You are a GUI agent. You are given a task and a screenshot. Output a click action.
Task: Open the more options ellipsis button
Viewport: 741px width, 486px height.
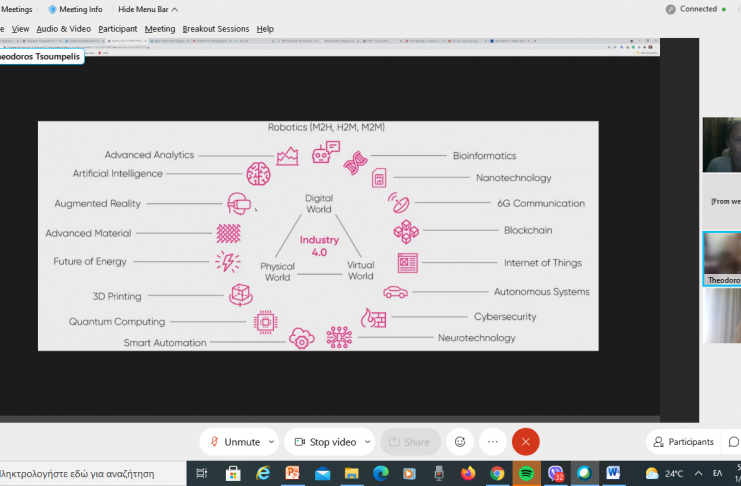tap(492, 442)
